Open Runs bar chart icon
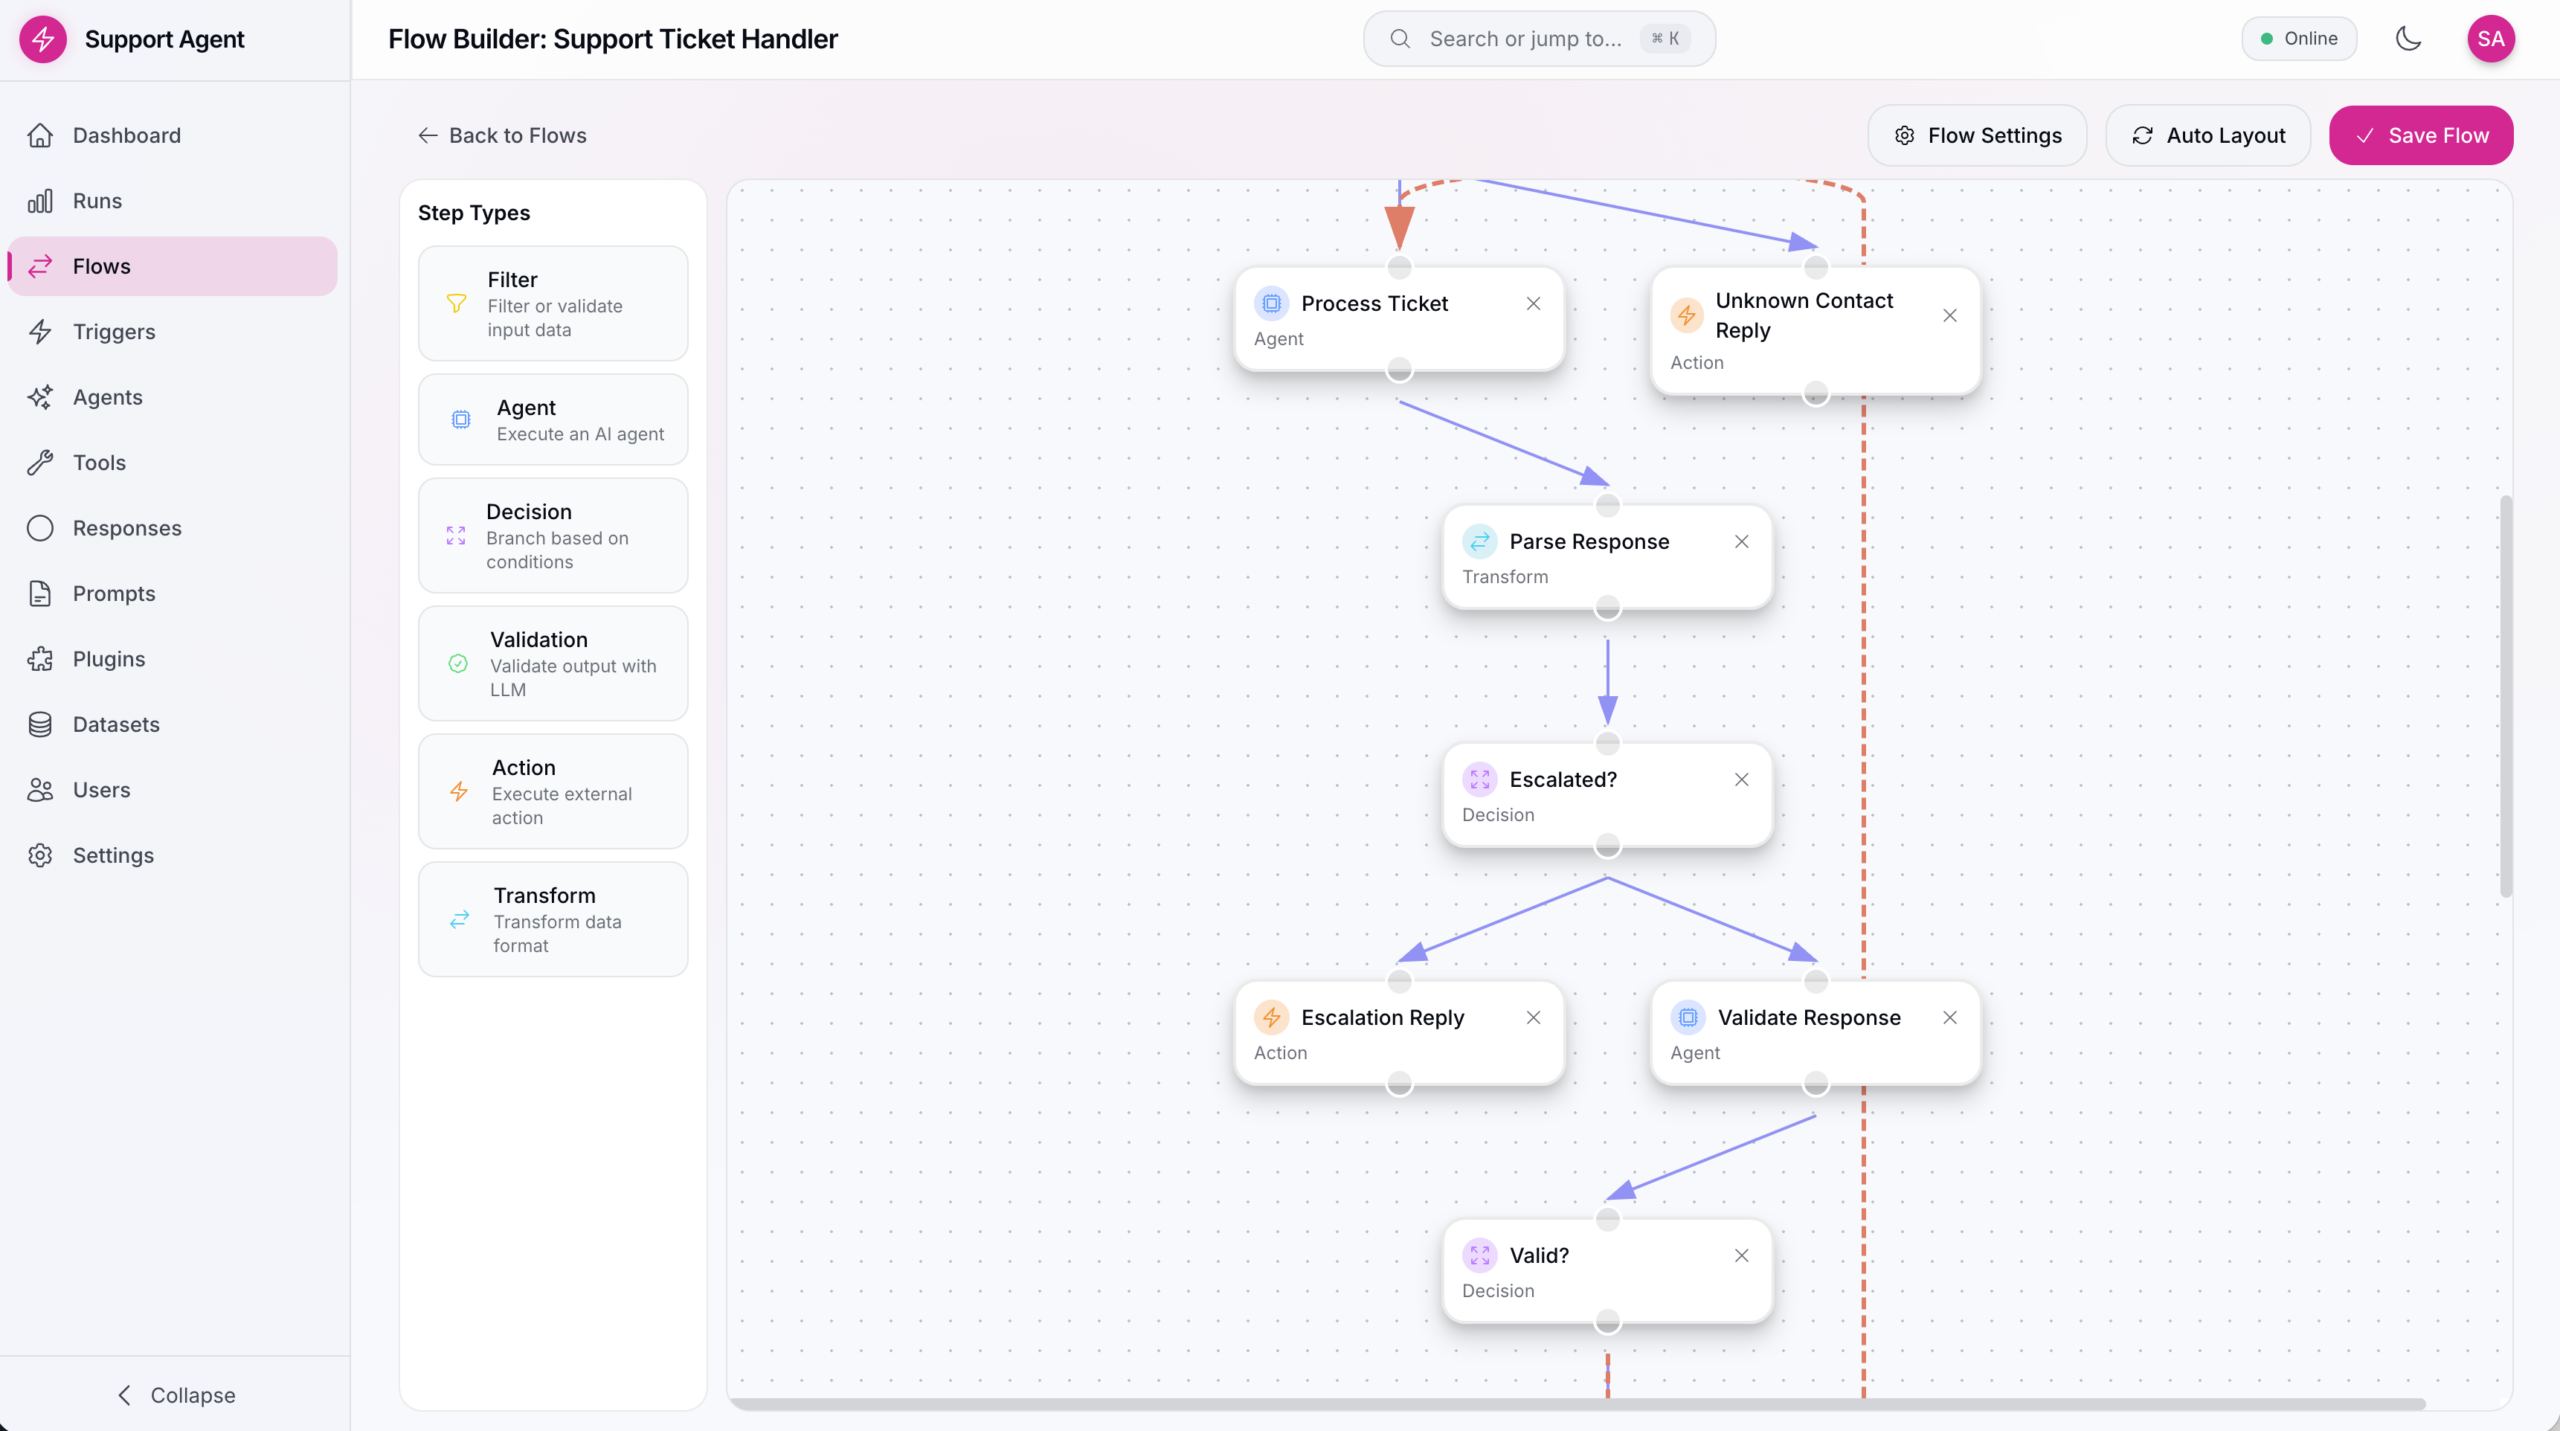The width and height of the screenshot is (2560, 1431). [x=40, y=201]
